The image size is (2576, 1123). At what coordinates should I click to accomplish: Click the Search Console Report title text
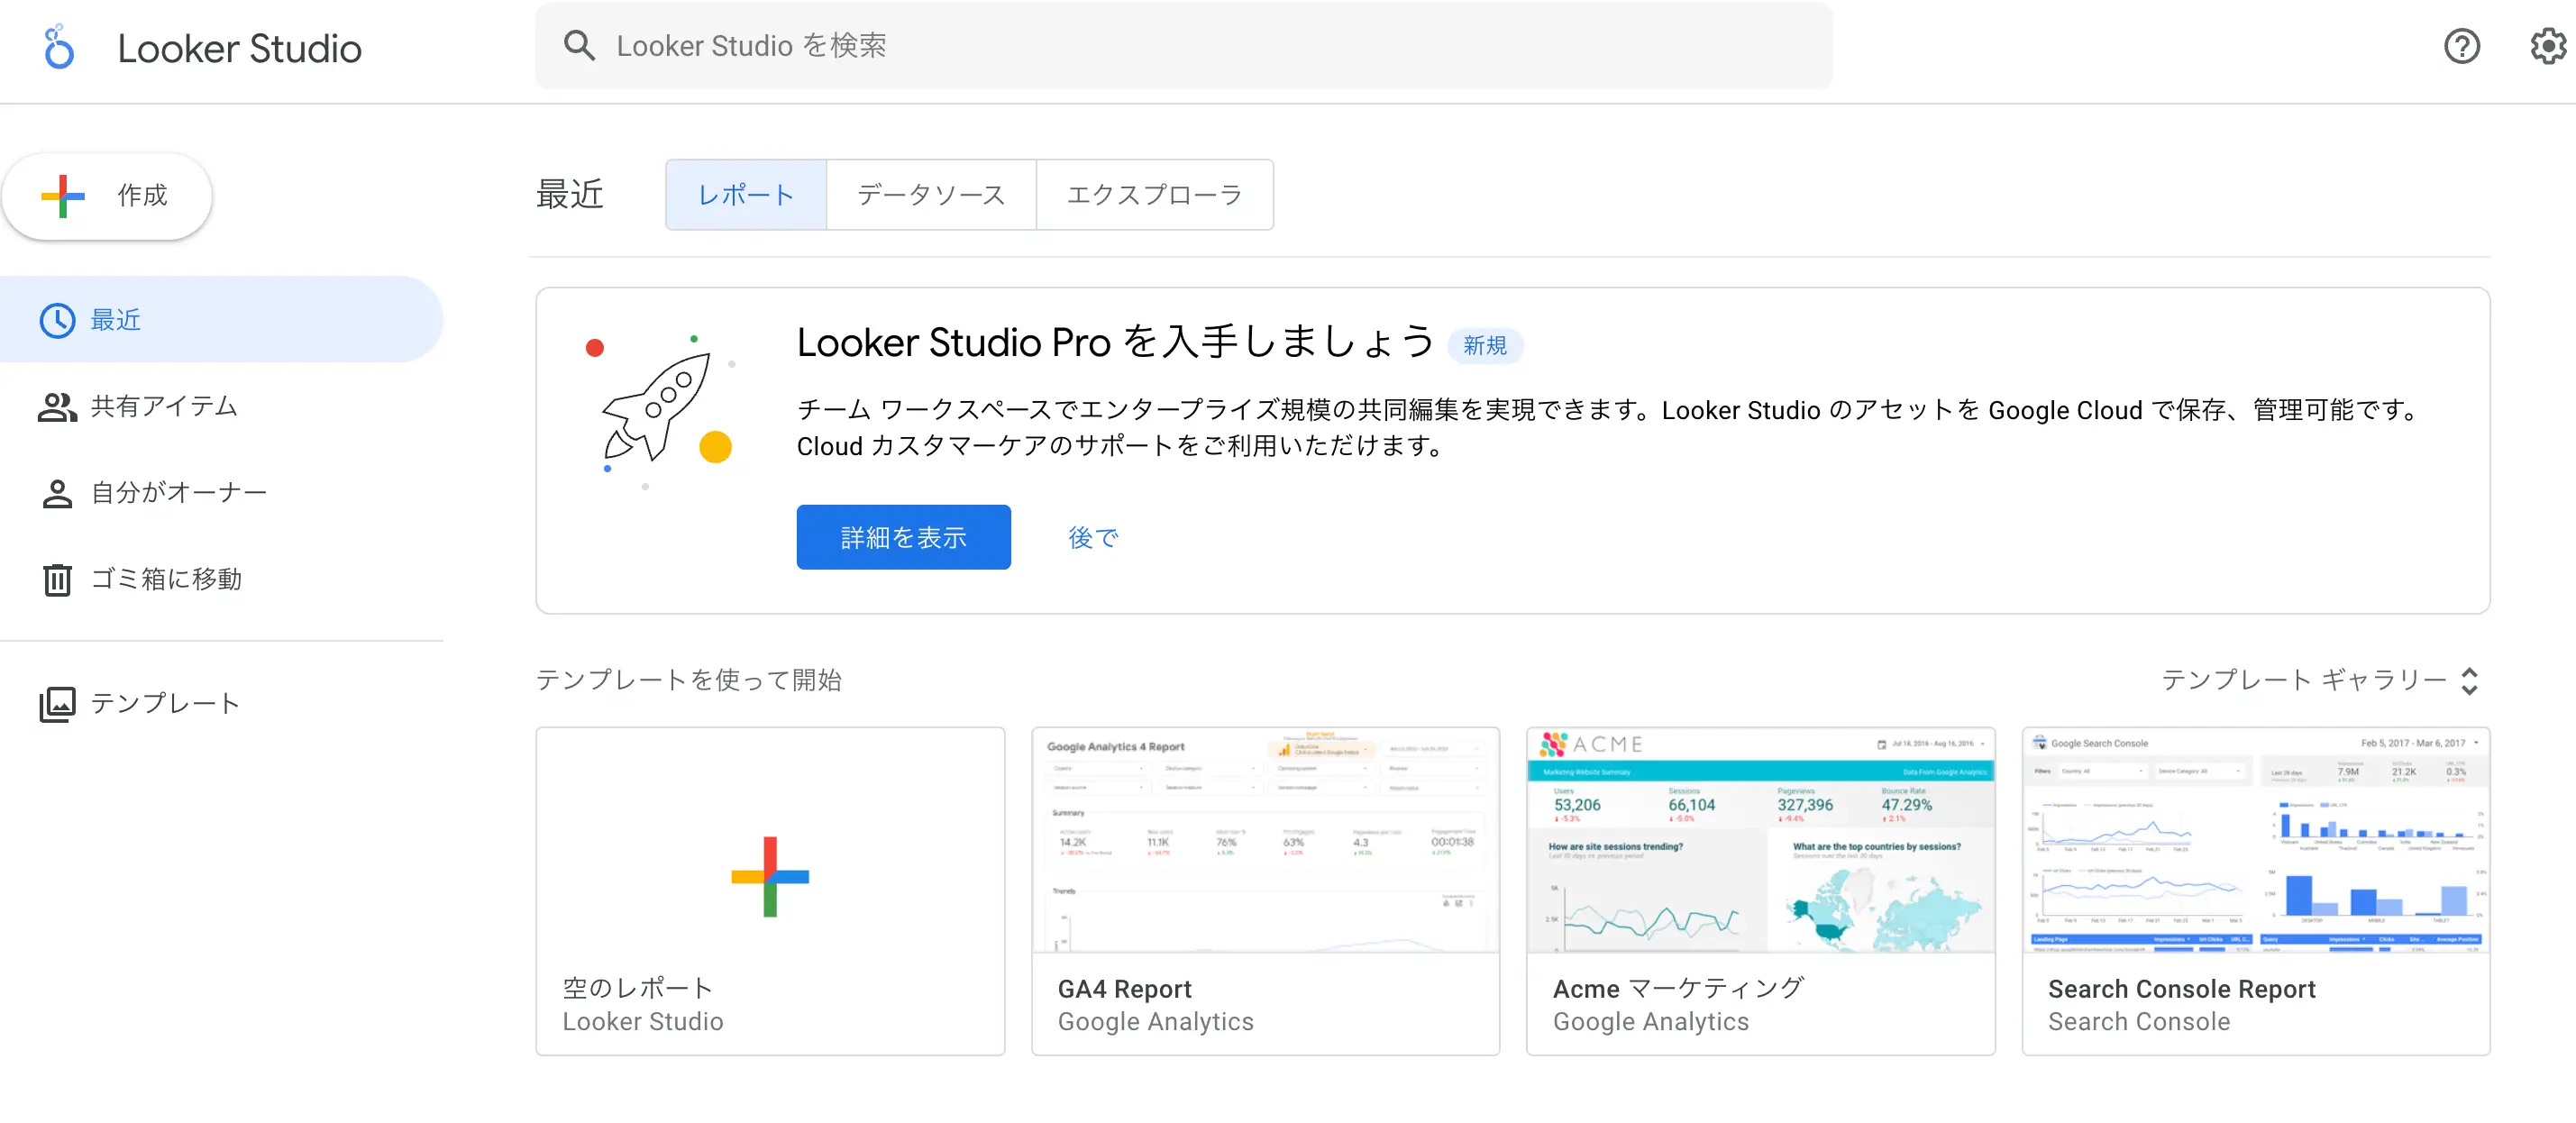click(2181, 989)
